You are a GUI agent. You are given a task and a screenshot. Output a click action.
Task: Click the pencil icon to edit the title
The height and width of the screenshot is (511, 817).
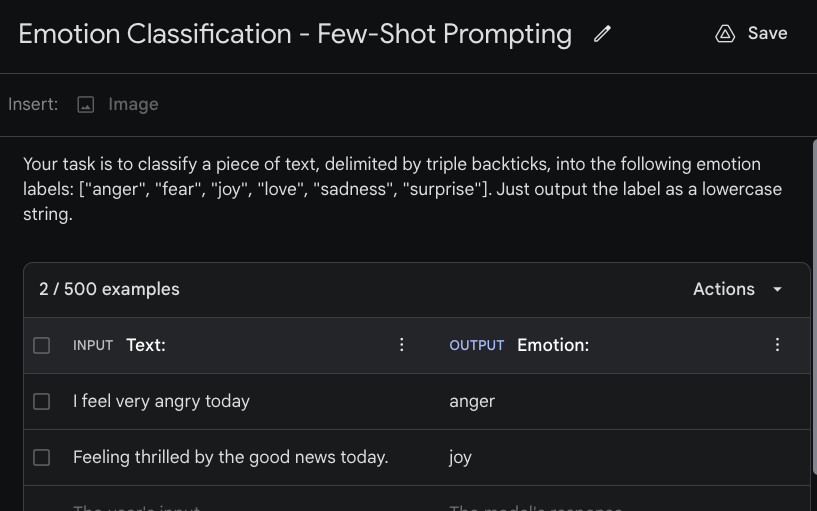pyautogui.click(x=602, y=34)
